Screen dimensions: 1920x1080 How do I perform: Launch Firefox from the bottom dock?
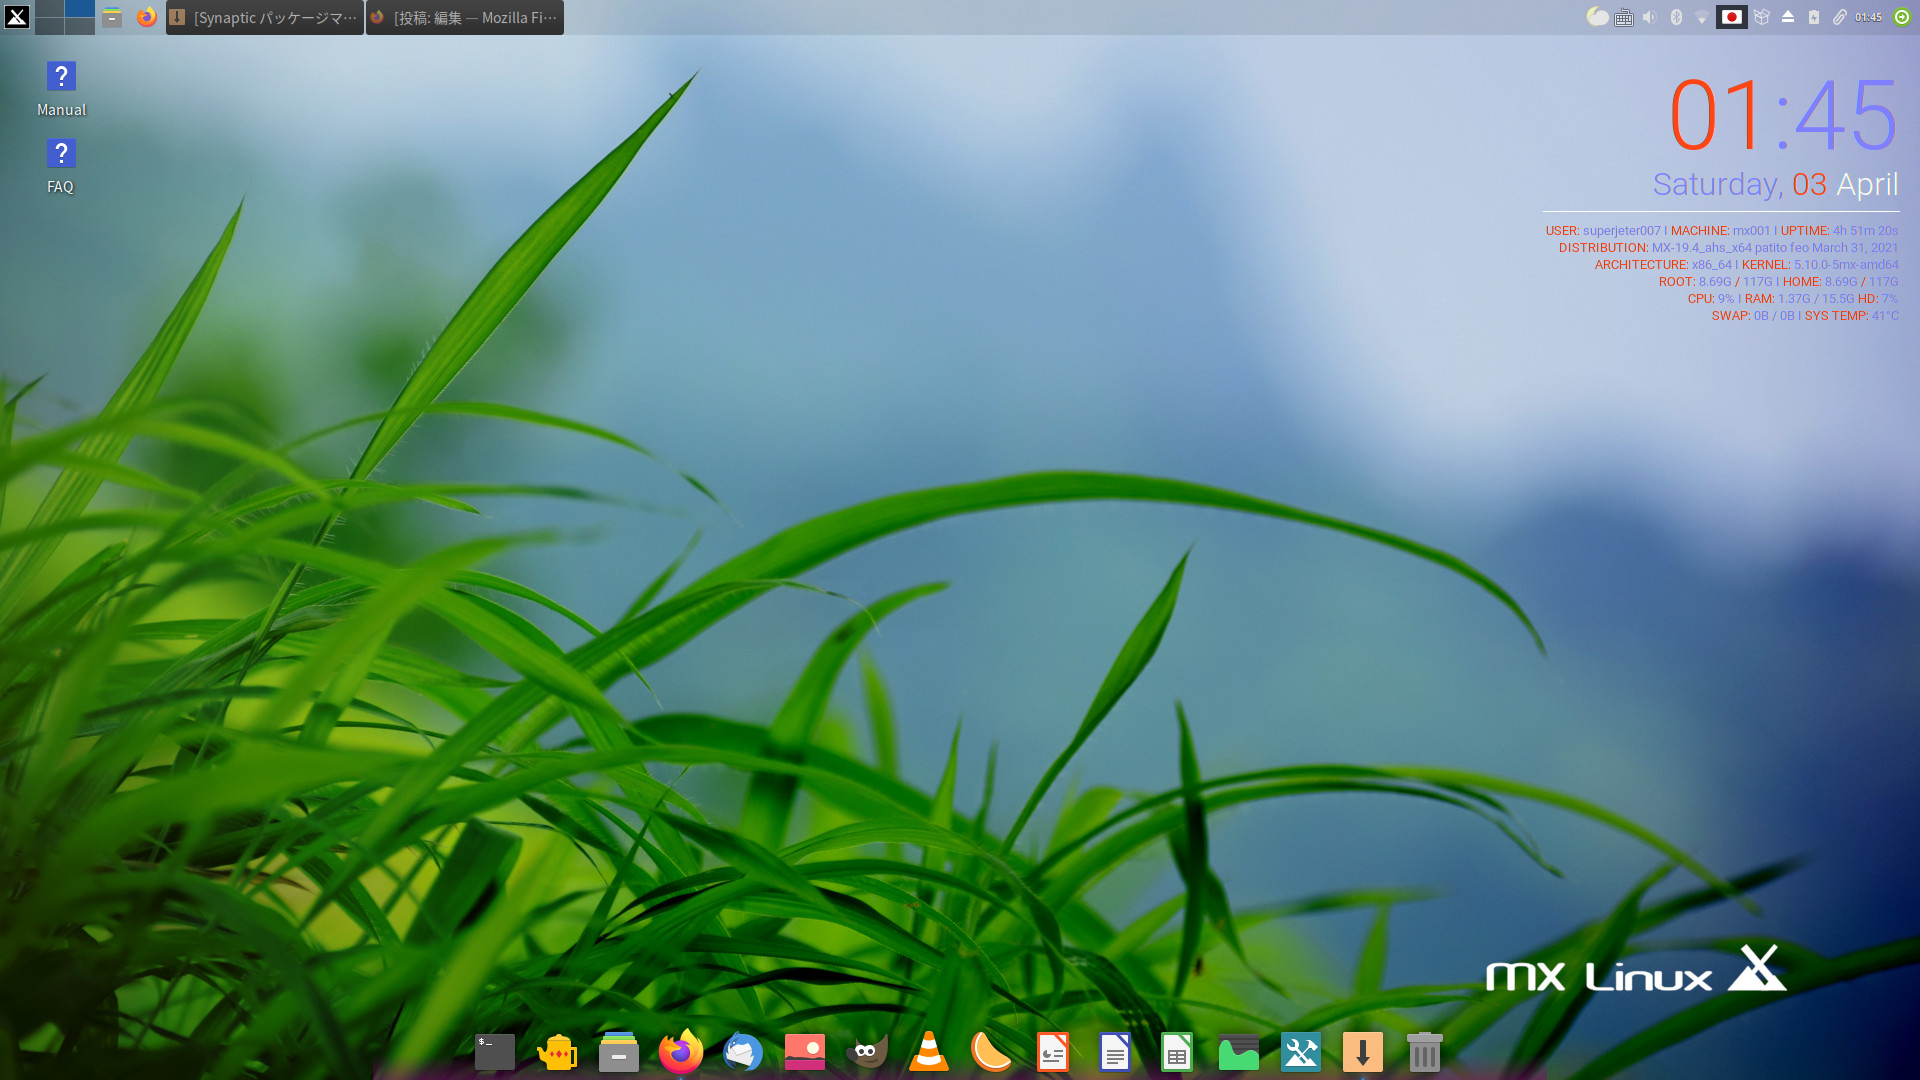coord(681,1052)
